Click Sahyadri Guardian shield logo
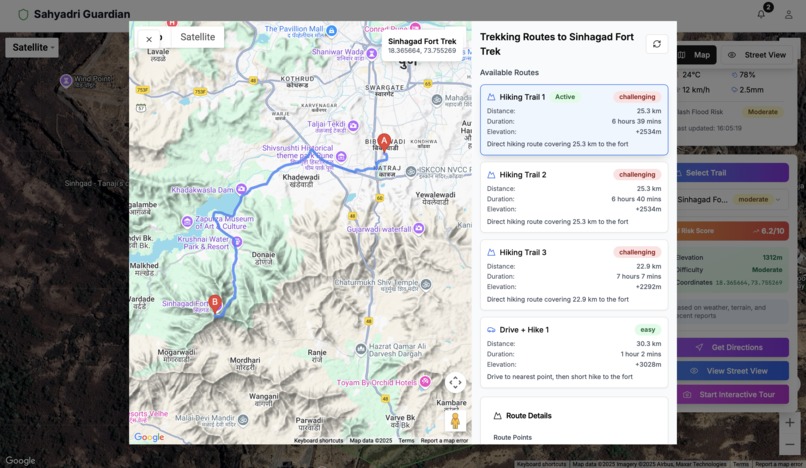This screenshot has height=468, width=806. pos(23,14)
